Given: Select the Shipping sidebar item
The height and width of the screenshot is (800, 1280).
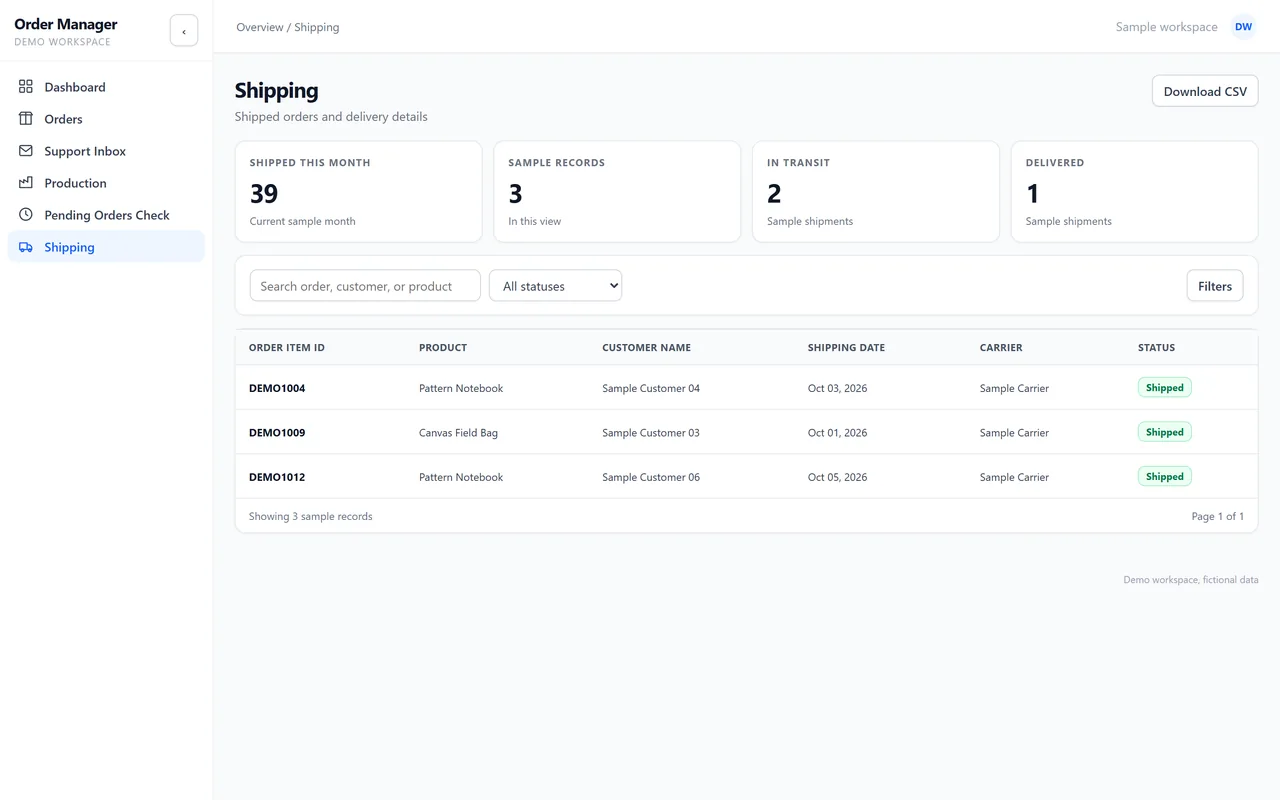Looking at the screenshot, I should click(x=106, y=247).
